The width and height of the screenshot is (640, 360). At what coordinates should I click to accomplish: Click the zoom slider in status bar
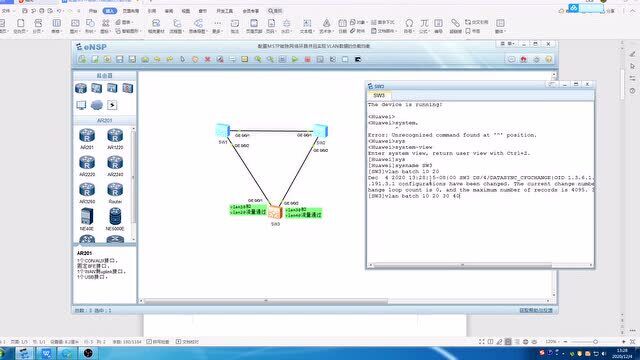(x=594, y=341)
